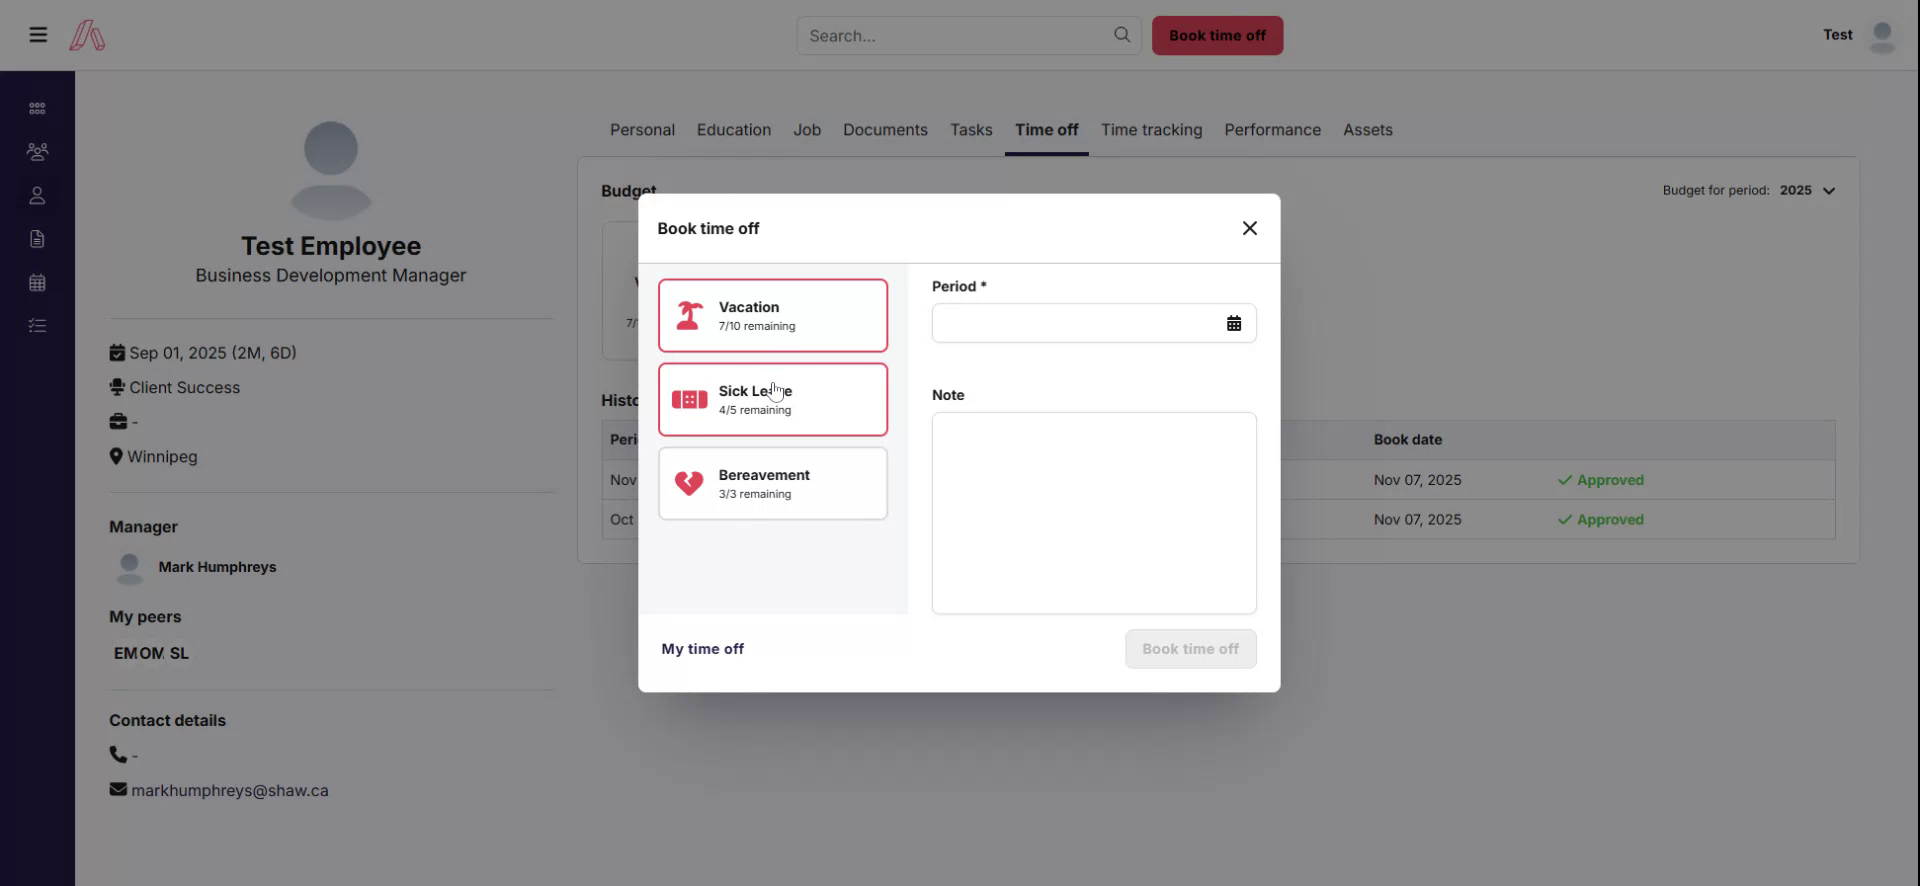
Task: Open the task checklist sidebar icon
Action: (x=37, y=326)
